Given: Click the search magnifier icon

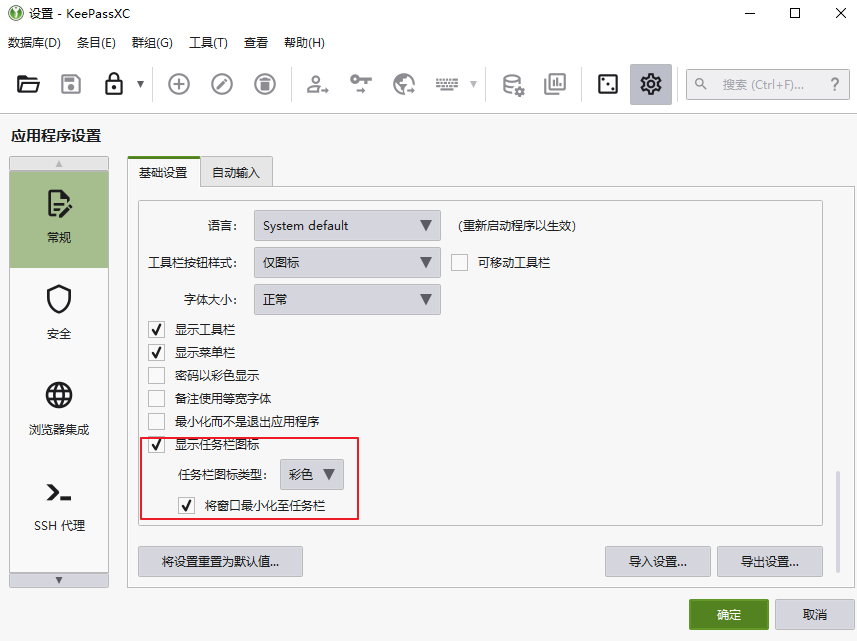Looking at the screenshot, I should click(700, 84).
